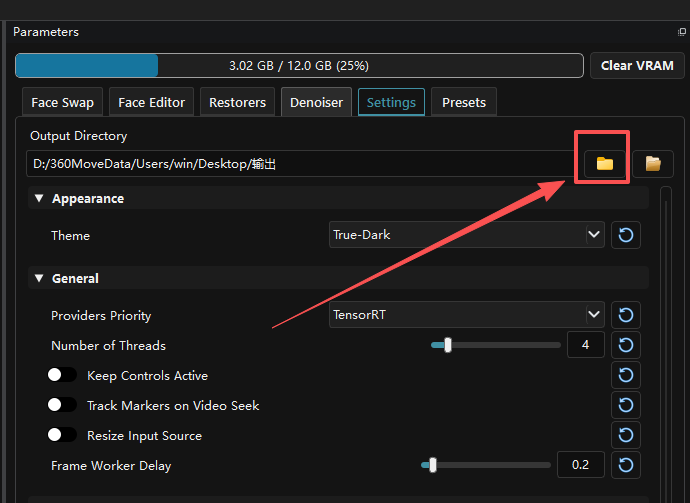Click the Theme label text
The height and width of the screenshot is (503, 690).
click(70, 235)
